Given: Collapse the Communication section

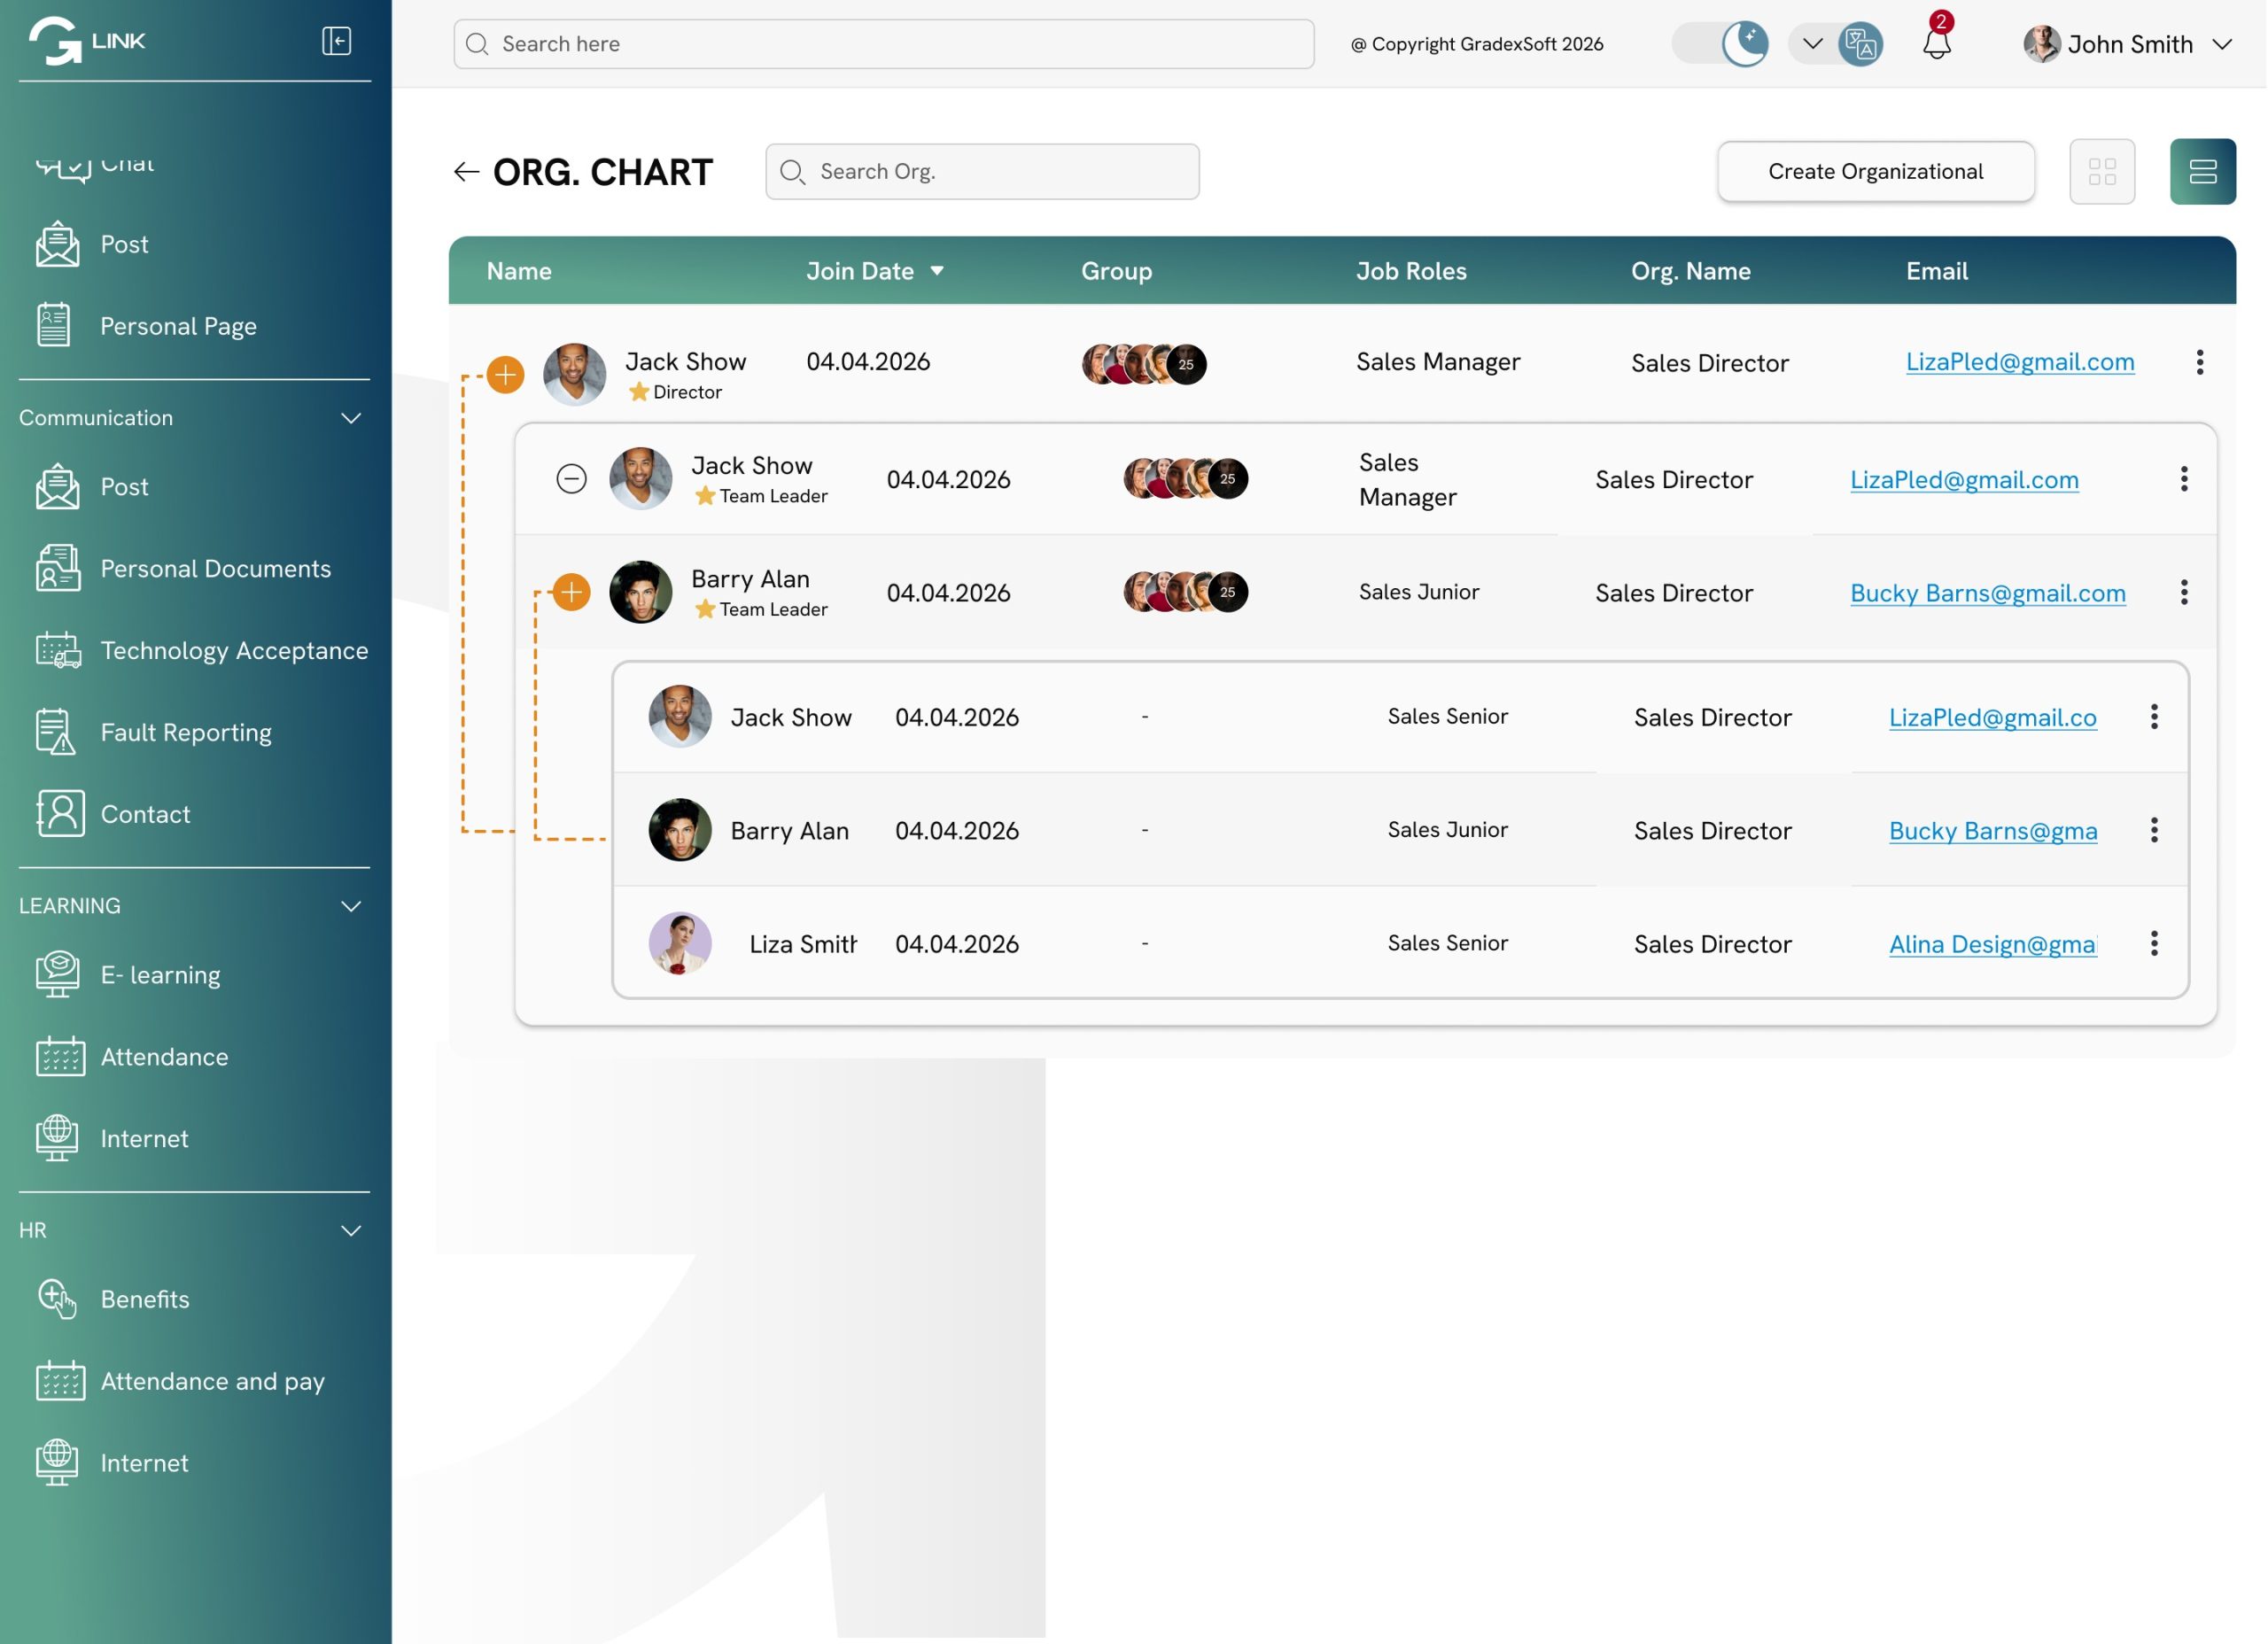Looking at the screenshot, I should (351, 418).
